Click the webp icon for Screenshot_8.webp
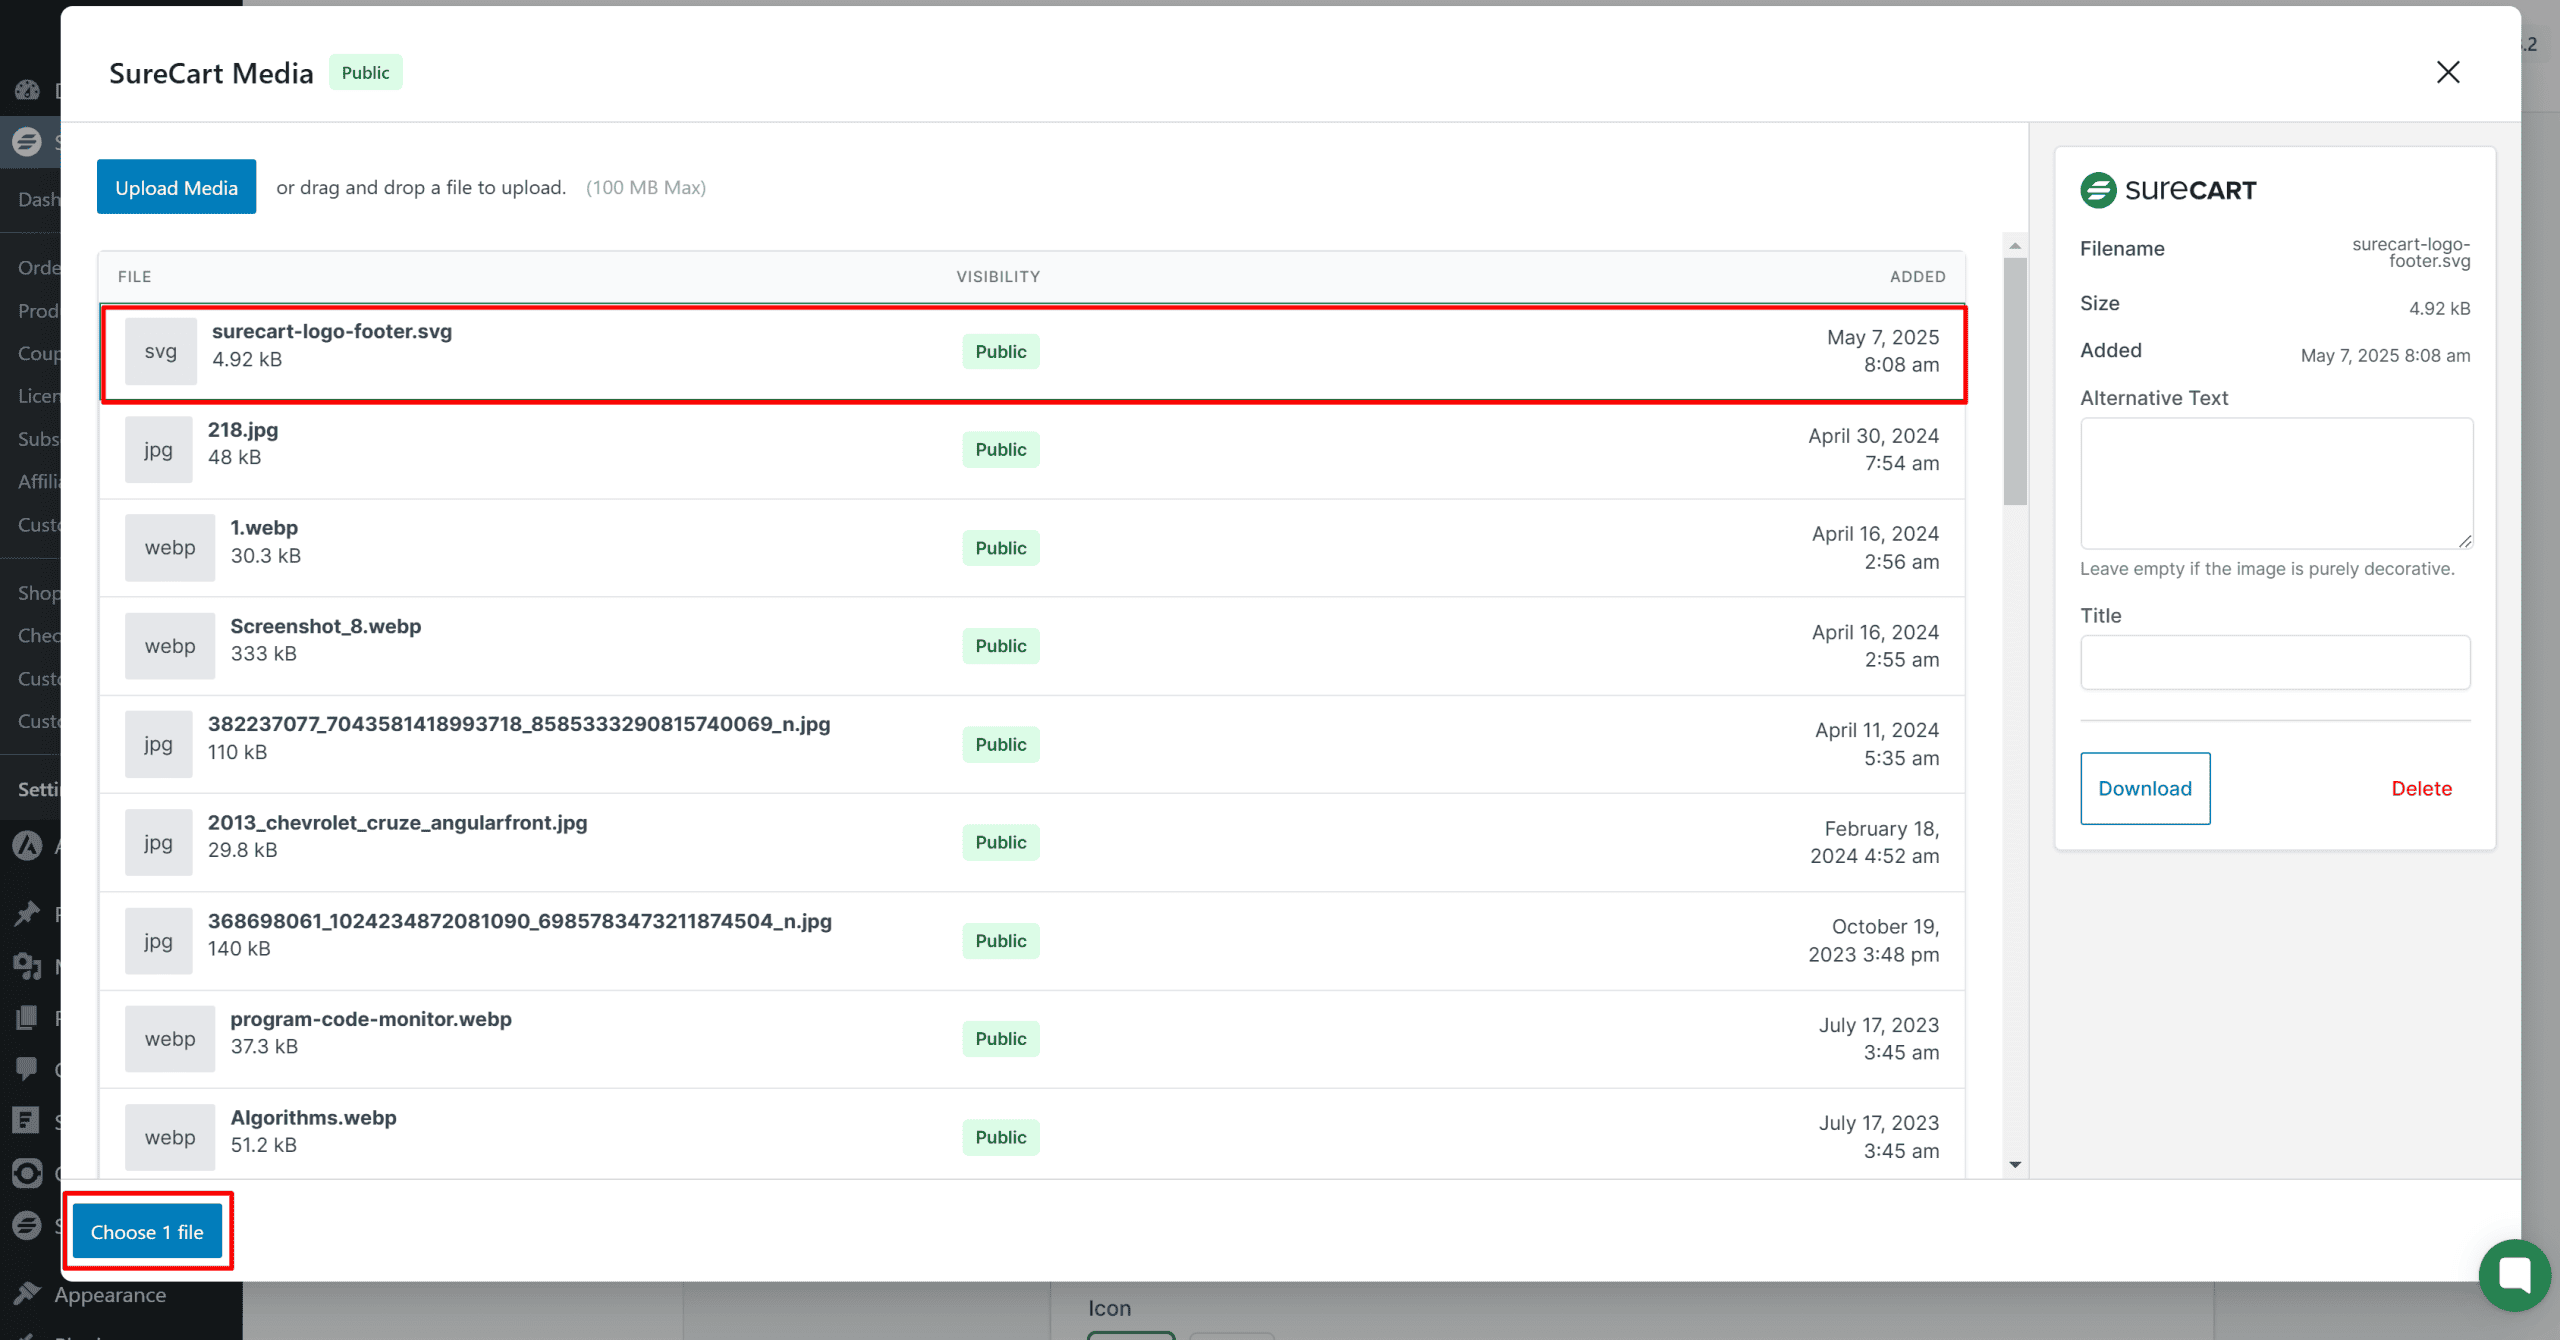This screenshot has width=2560, height=1340. (169, 646)
